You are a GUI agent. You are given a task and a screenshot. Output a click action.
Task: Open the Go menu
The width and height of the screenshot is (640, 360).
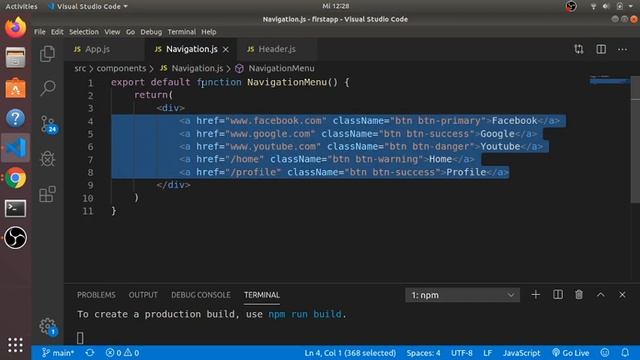[x=130, y=32]
